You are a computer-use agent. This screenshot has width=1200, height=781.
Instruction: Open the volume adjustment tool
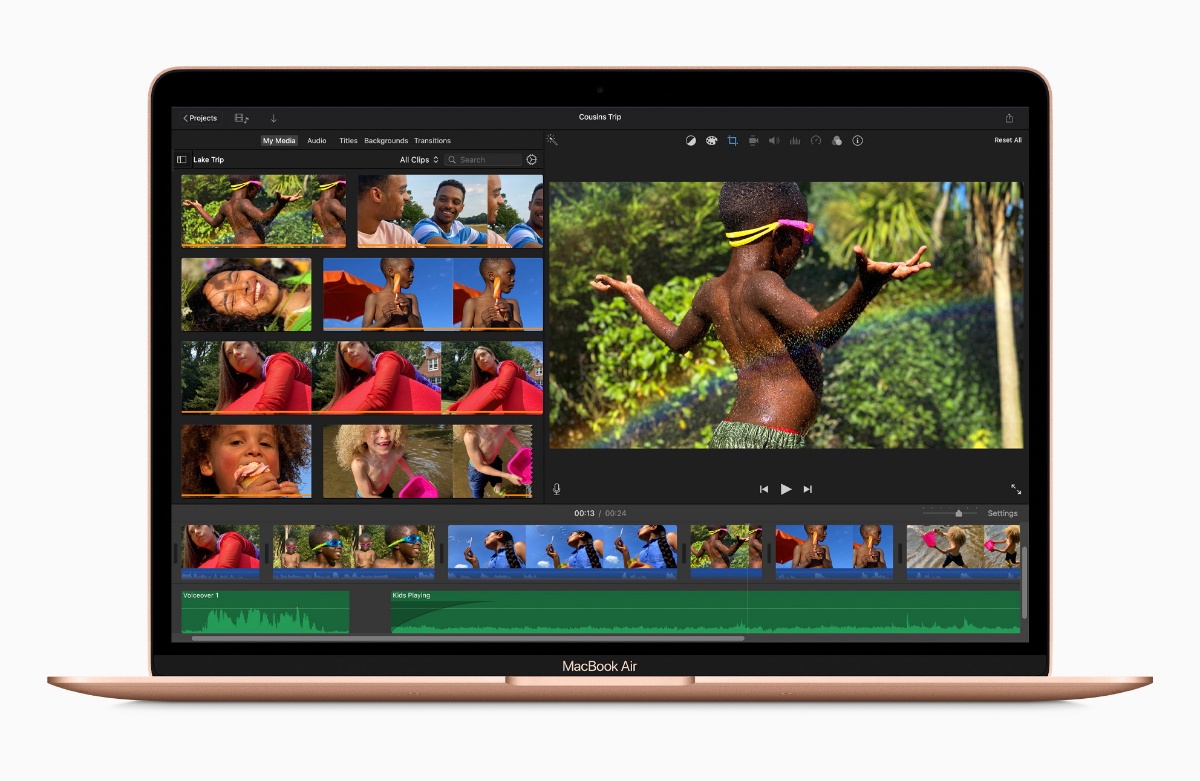774,141
